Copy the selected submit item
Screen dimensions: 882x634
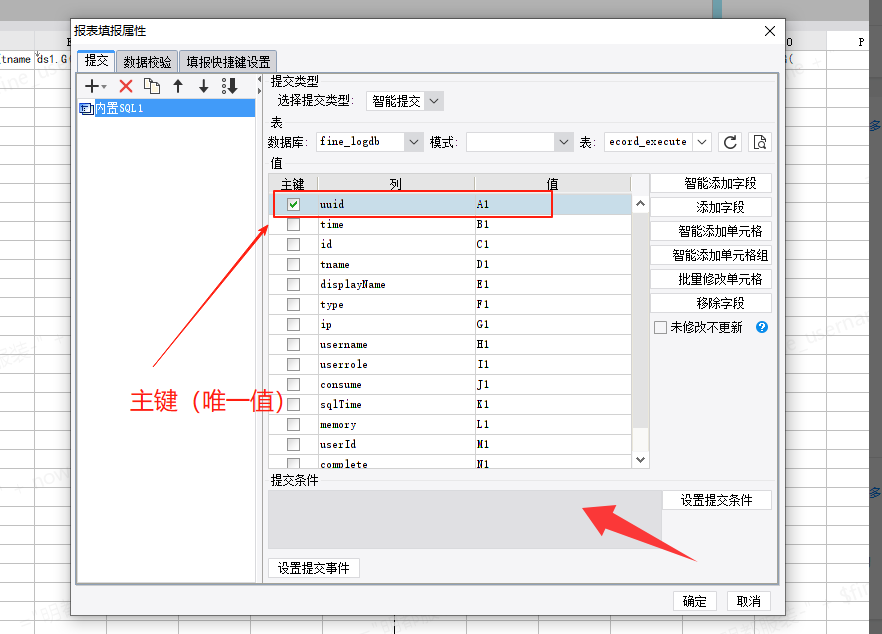tap(152, 86)
